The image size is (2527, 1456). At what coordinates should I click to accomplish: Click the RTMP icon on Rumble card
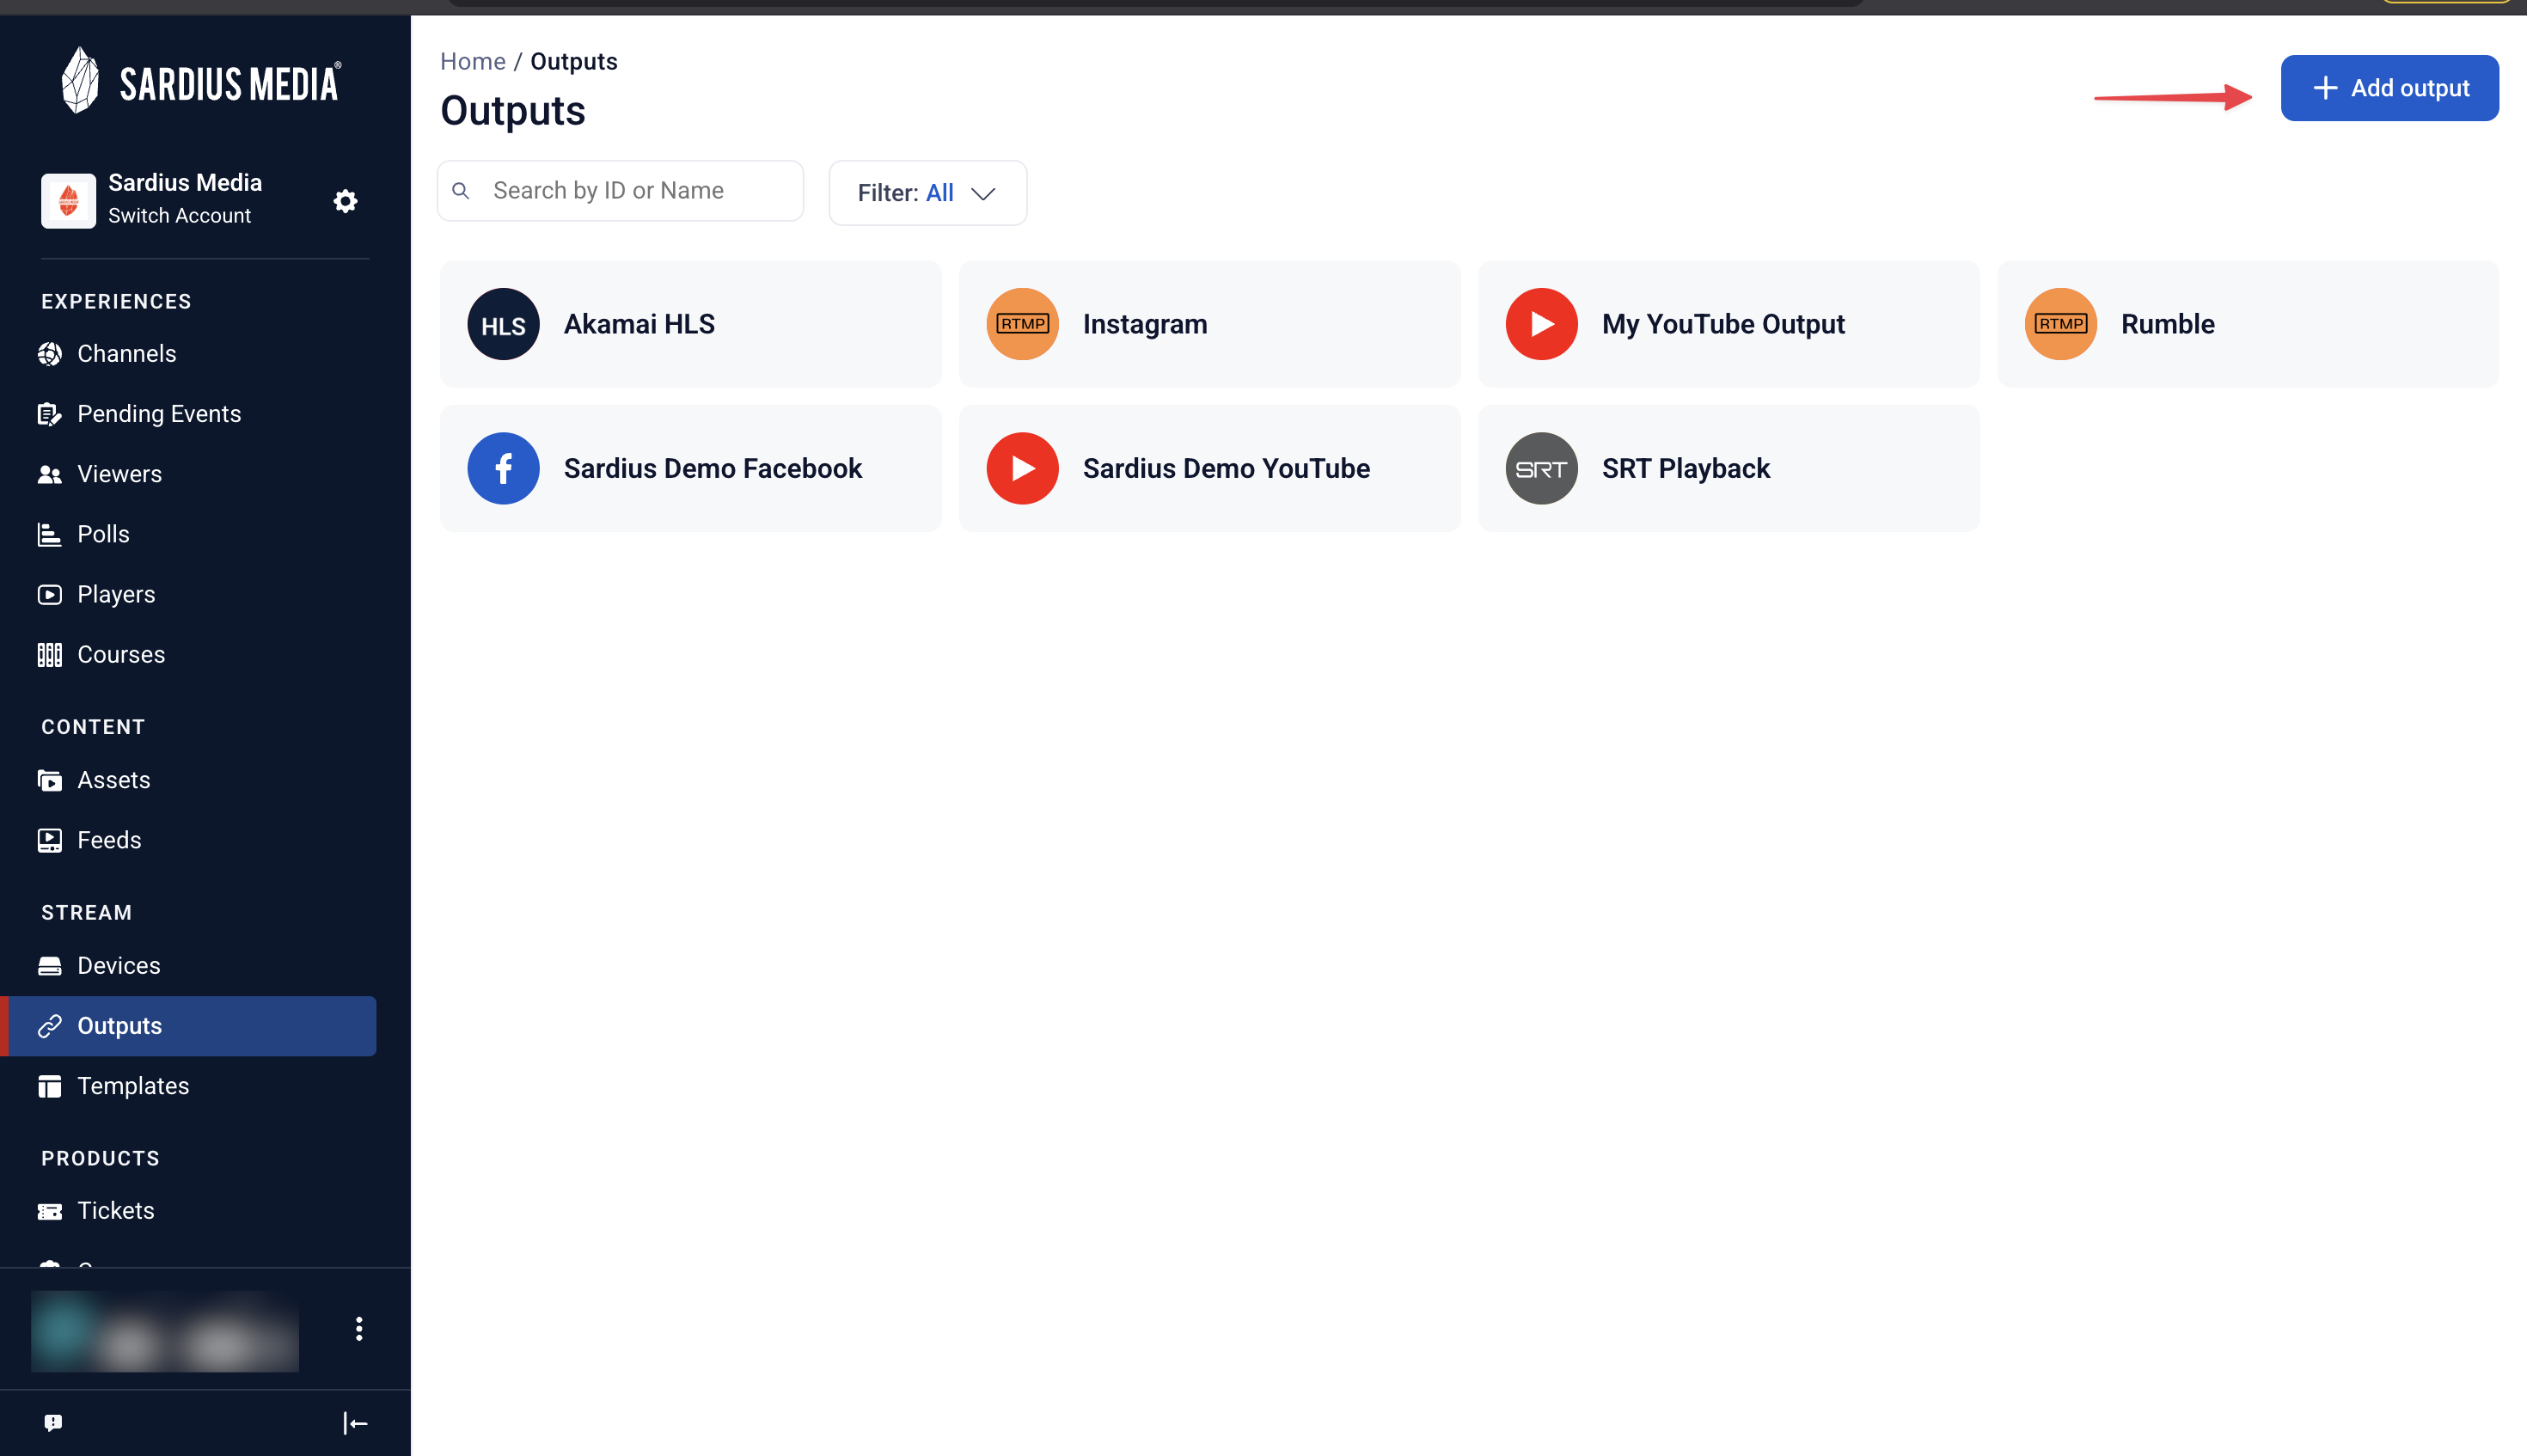coord(2060,324)
